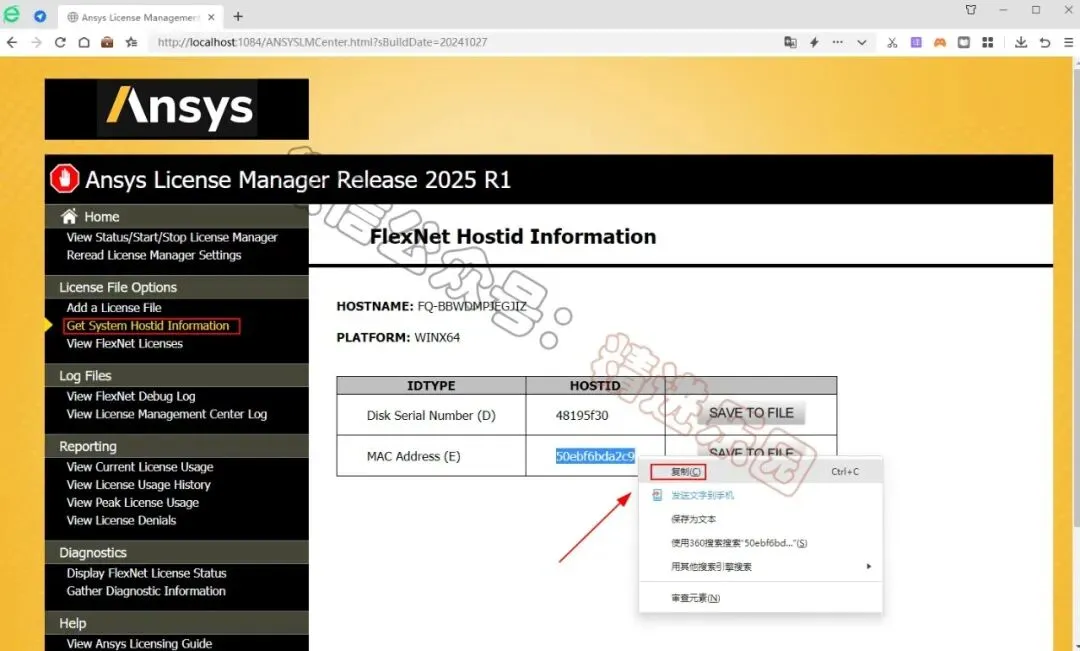Viewport: 1080px width, 651px height.
Task: Choose 使用360搜索搜索 context menu entry
Action: click(739, 543)
